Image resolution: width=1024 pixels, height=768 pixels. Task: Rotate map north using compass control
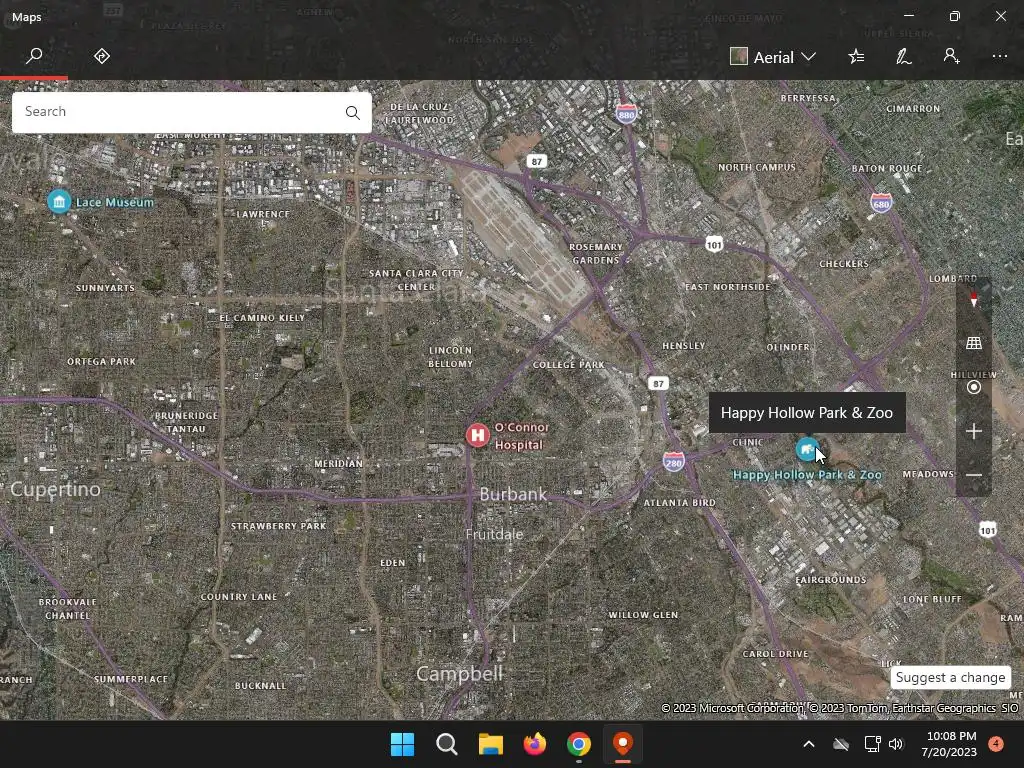973,299
